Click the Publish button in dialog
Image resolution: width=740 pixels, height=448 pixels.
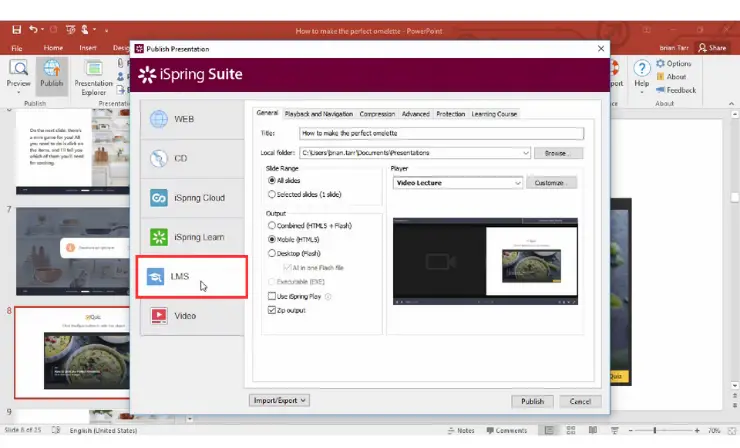coord(532,401)
